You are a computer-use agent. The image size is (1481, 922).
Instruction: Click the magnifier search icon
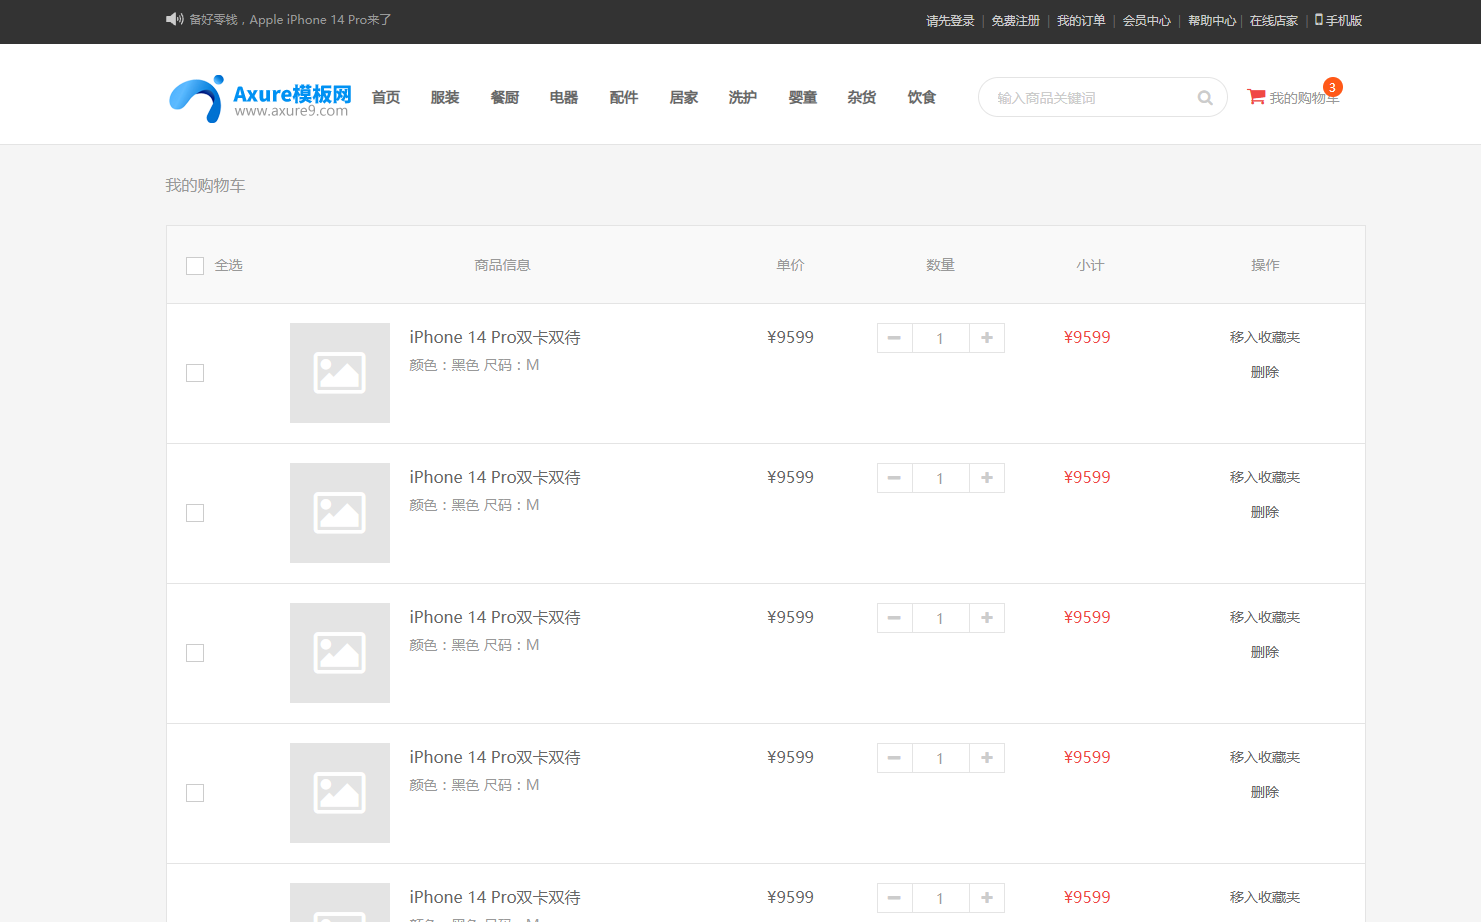[1205, 97]
